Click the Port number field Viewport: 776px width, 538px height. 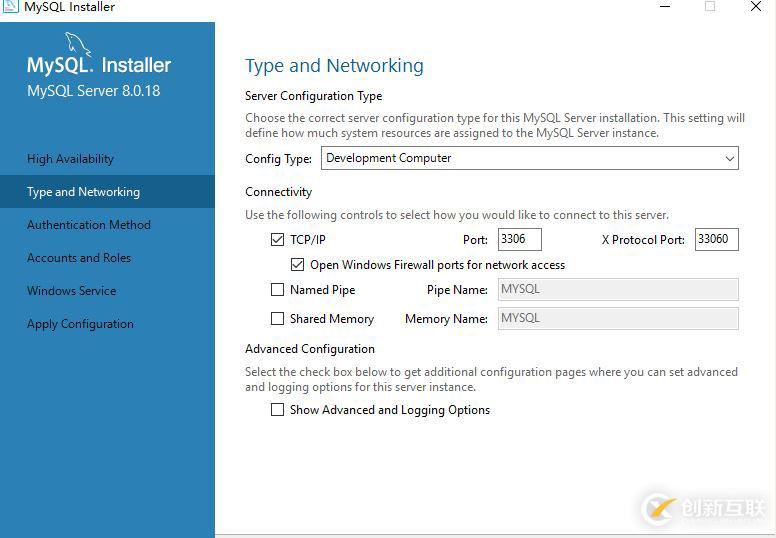coord(518,240)
